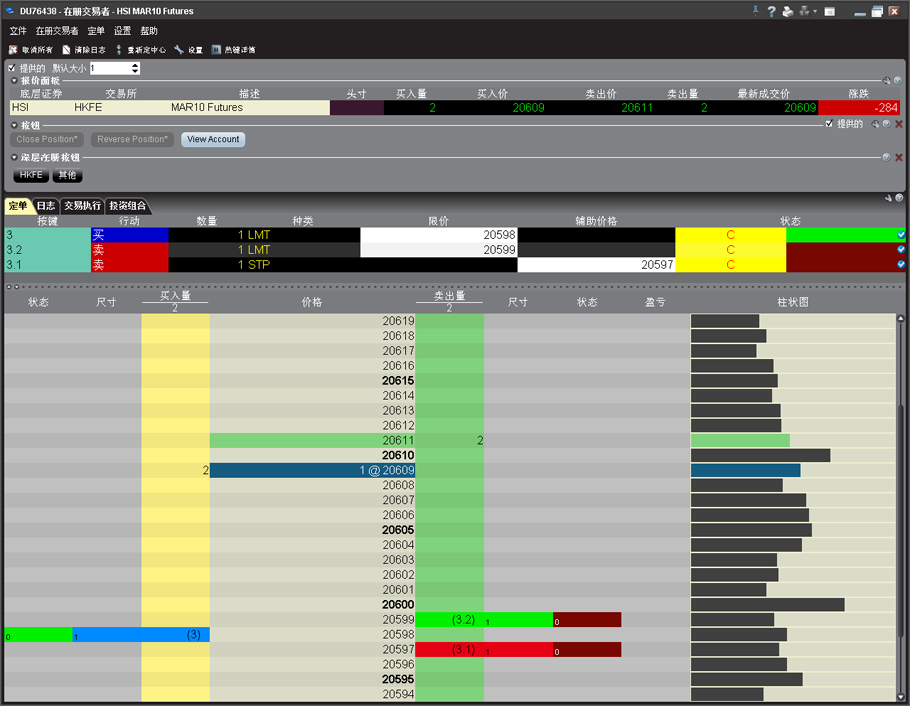The width and height of the screenshot is (910, 706).
Task: Click the HKFE deep book button
Action: (x=31, y=175)
